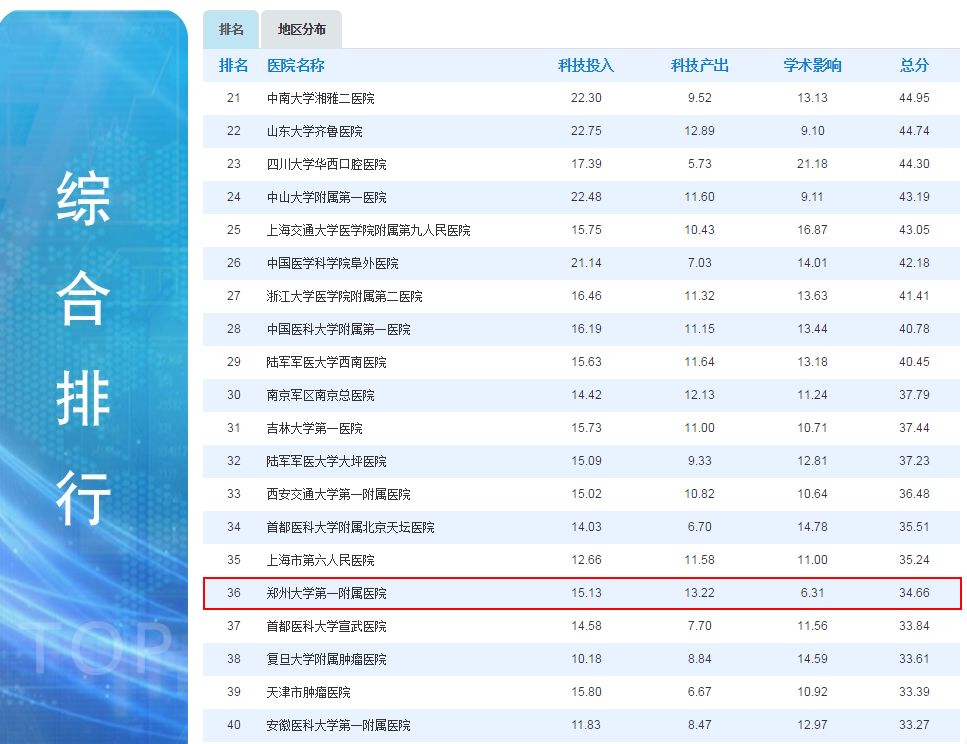967x744 pixels.
Task: Switch to the 排名 tab
Action: pos(231,29)
